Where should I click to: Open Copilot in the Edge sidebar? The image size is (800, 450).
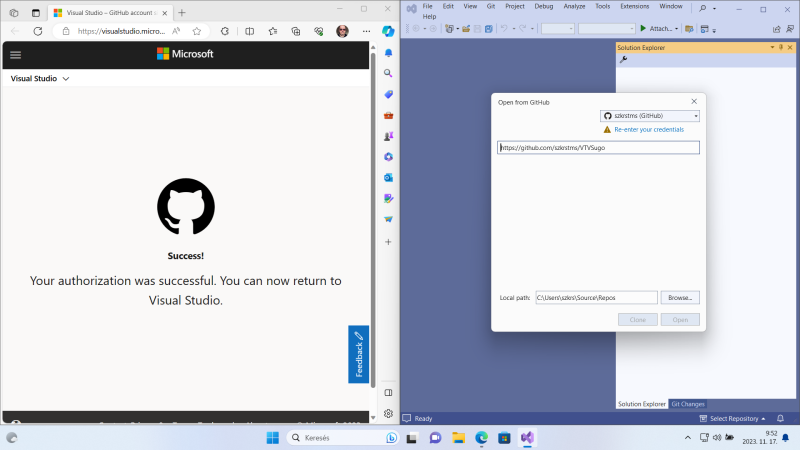tap(388, 31)
